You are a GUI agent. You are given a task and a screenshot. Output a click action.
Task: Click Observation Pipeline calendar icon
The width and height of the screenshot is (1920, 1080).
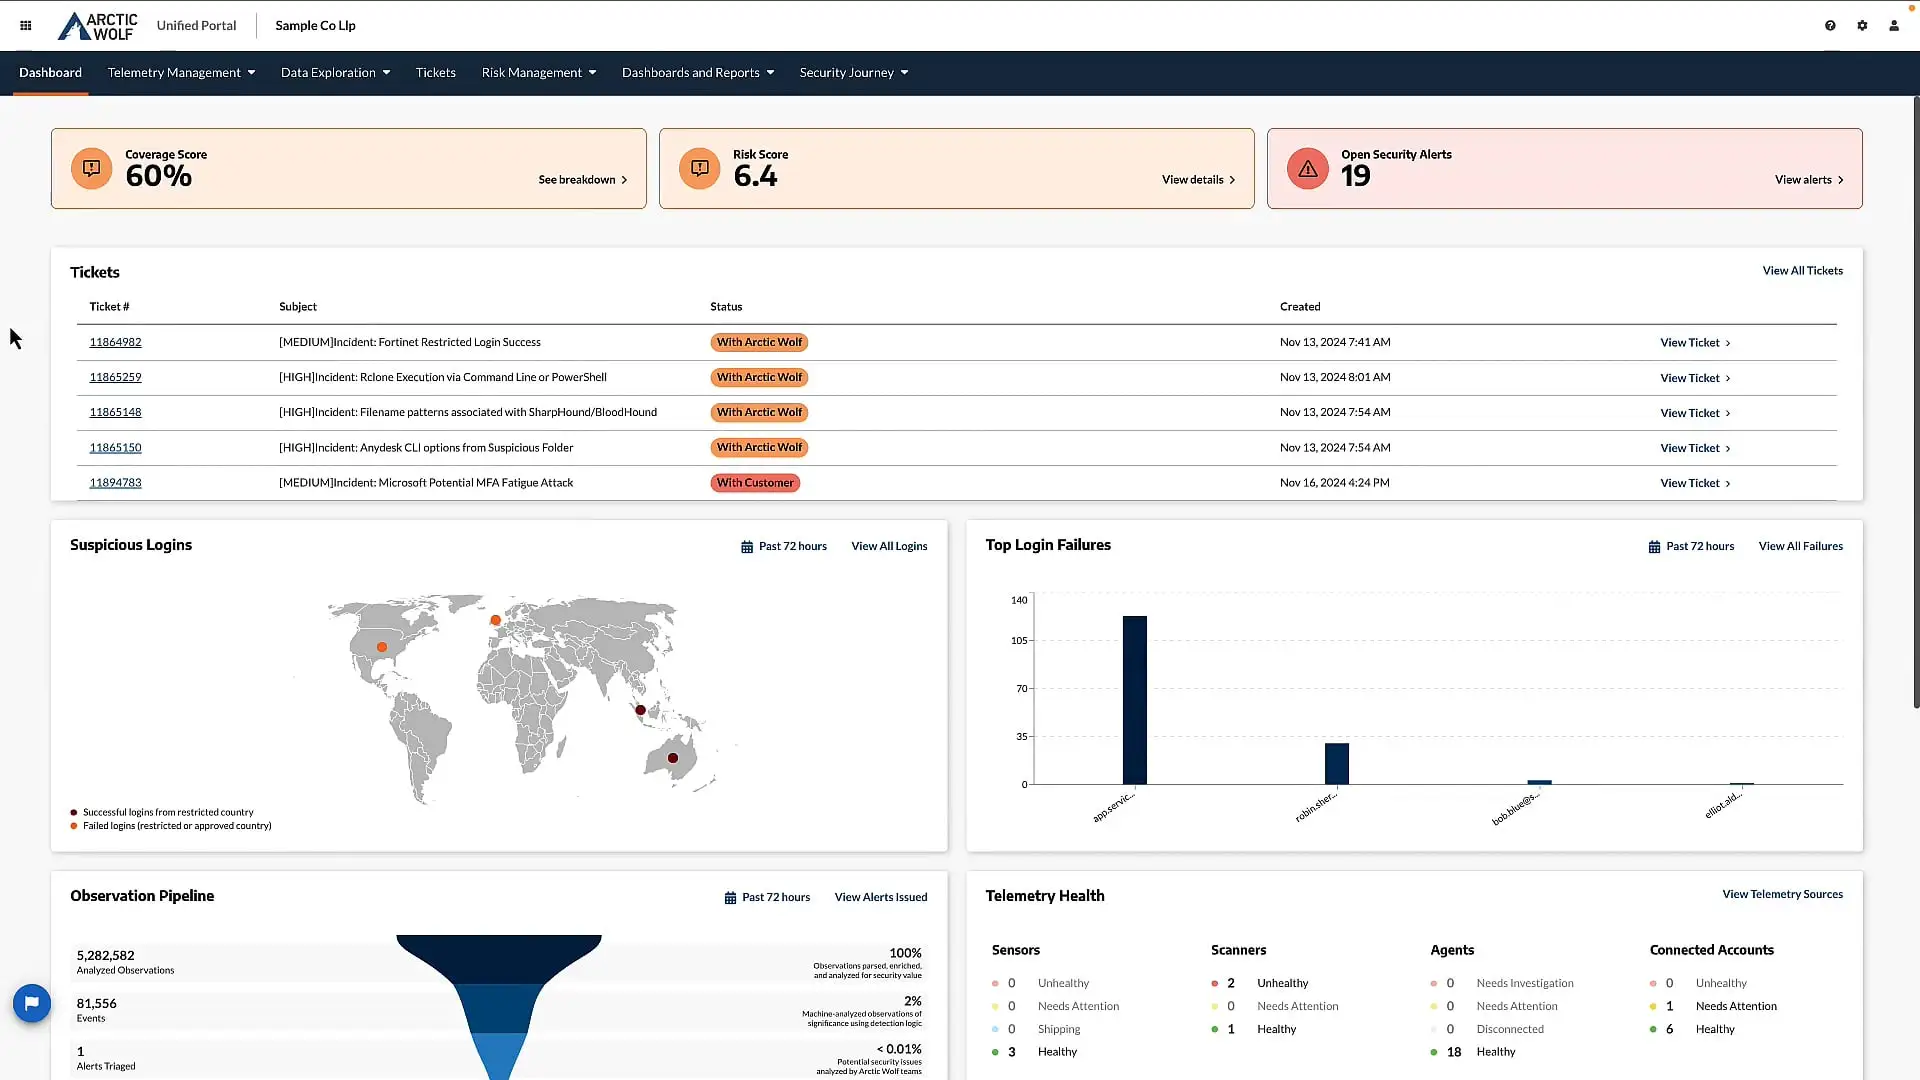click(x=730, y=898)
